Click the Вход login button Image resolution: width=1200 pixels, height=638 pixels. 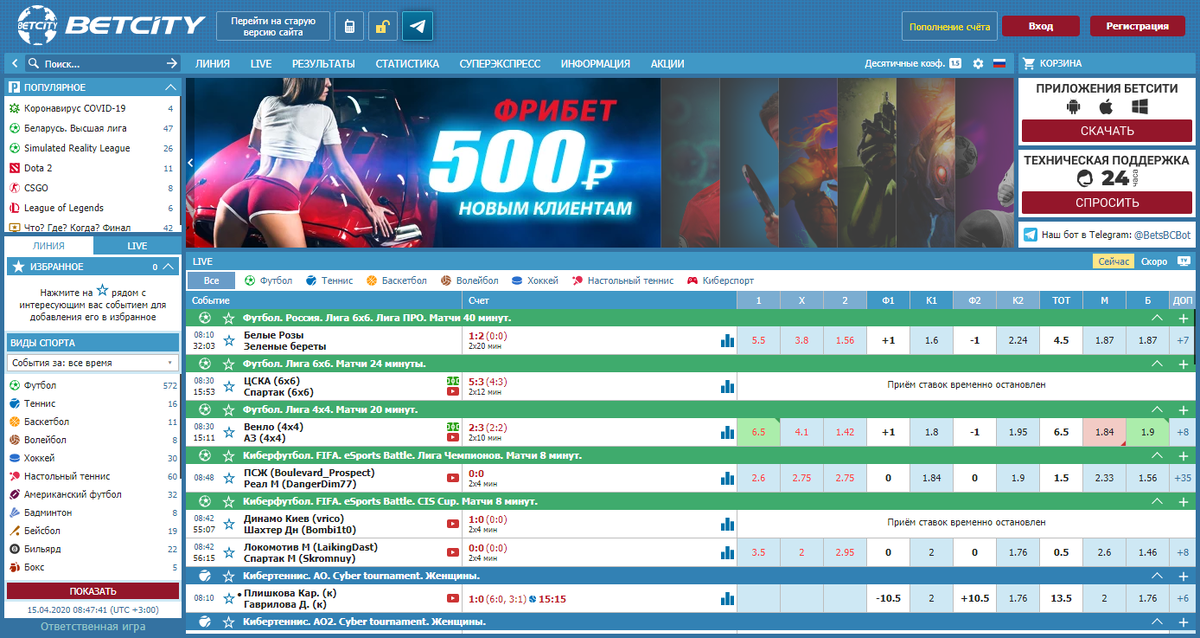click(1040, 26)
